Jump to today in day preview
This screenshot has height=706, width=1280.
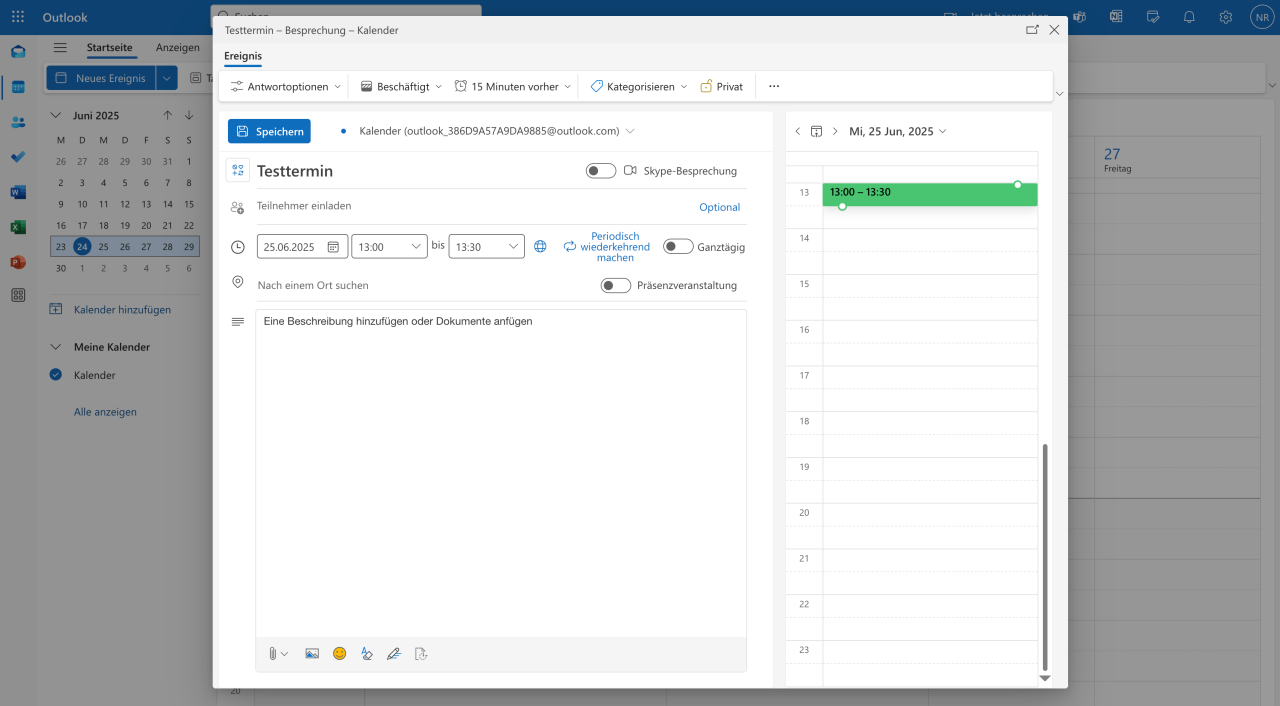point(816,131)
